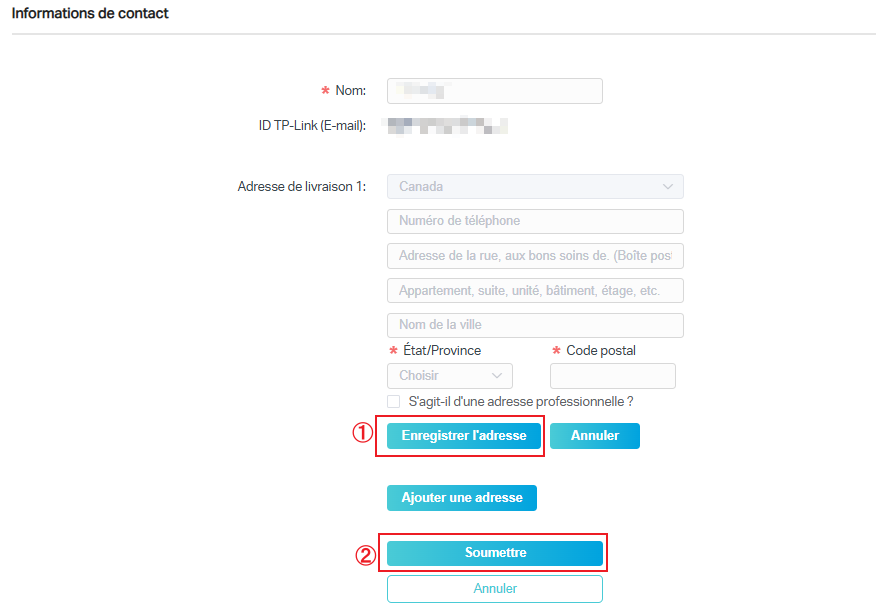Click the bottom Annuler link
876x615 pixels.
(494, 588)
